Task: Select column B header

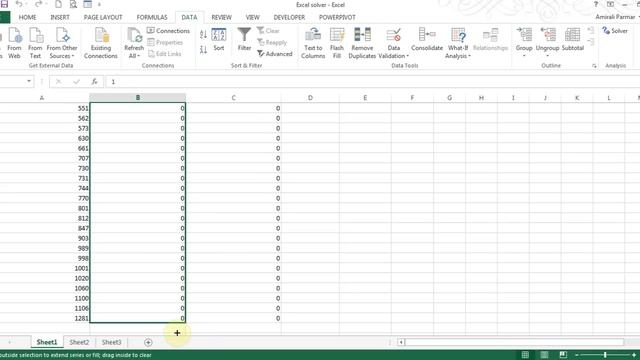Action: coord(138,98)
